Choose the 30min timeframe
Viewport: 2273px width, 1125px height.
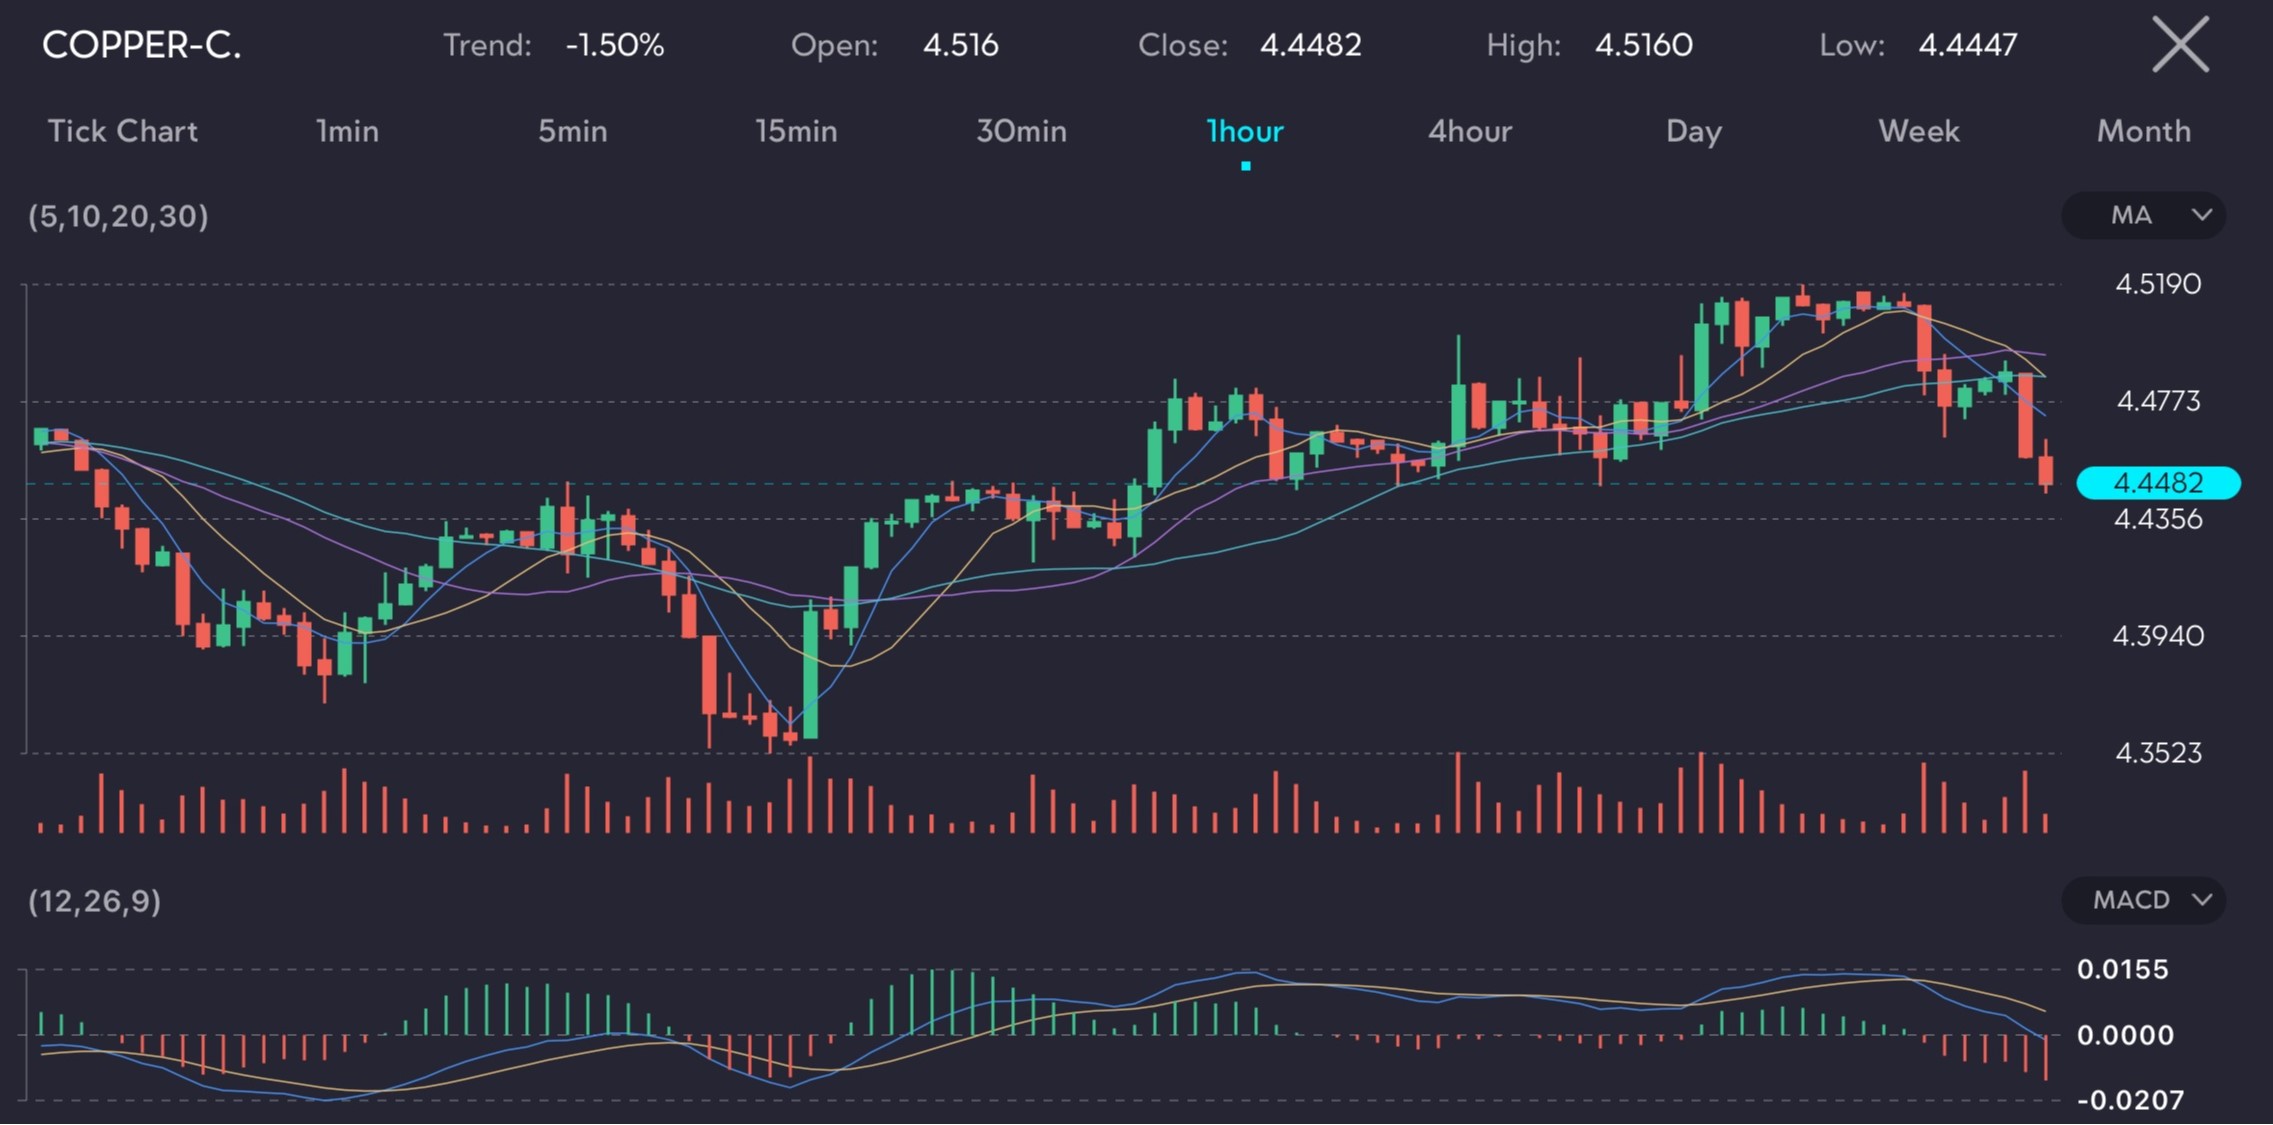(x=1021, y=131)
